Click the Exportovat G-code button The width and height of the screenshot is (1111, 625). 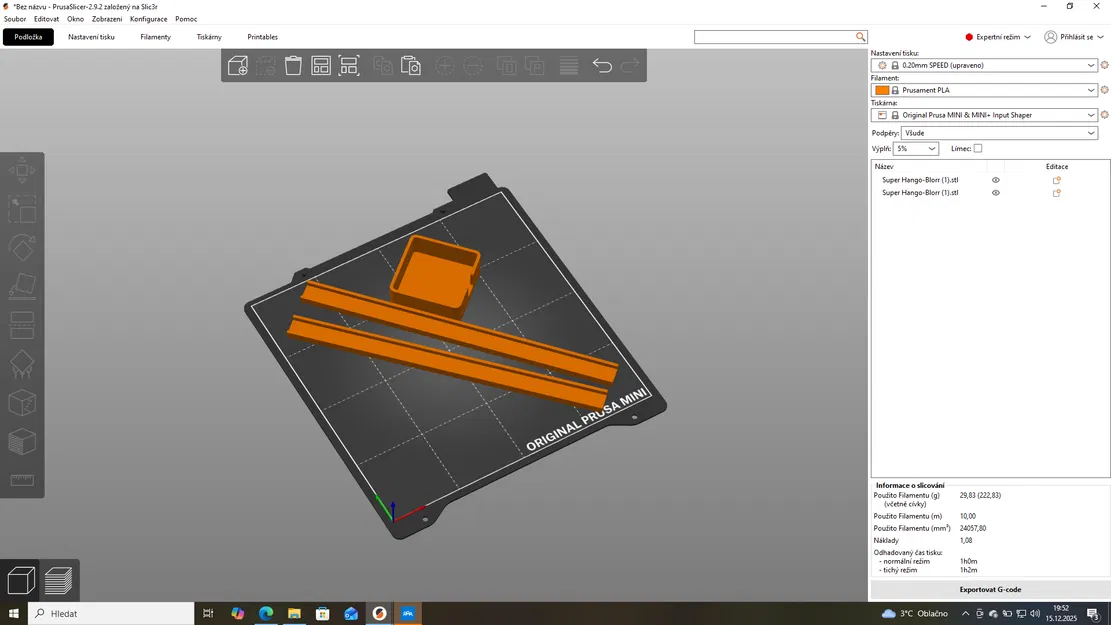988,589
